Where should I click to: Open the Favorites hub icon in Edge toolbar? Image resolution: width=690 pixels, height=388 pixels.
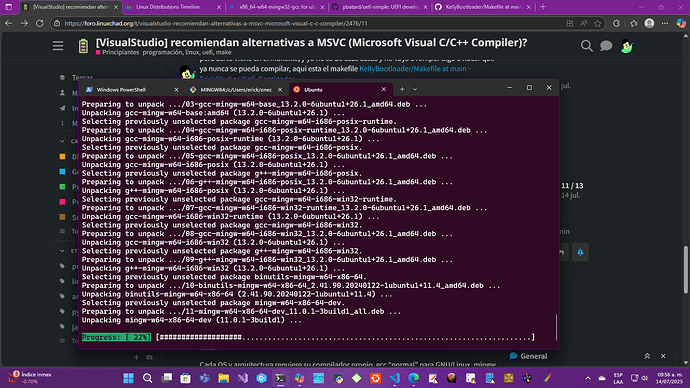coord(634,23)
